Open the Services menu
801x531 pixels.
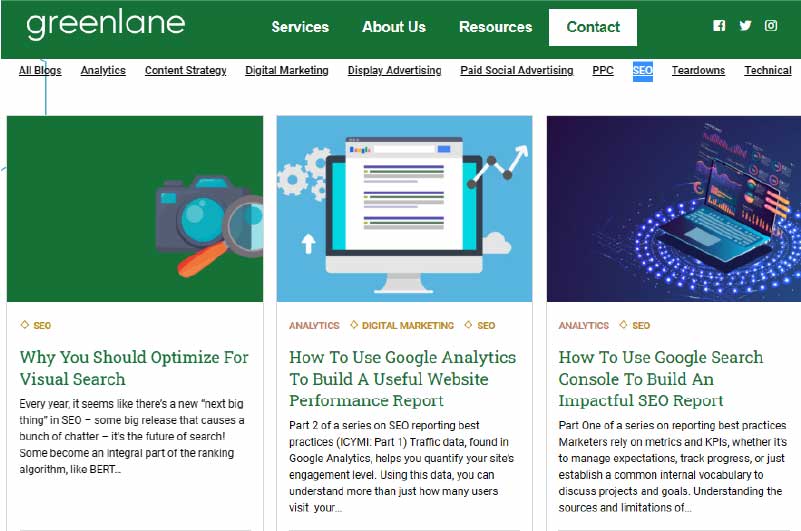(300, 27)
